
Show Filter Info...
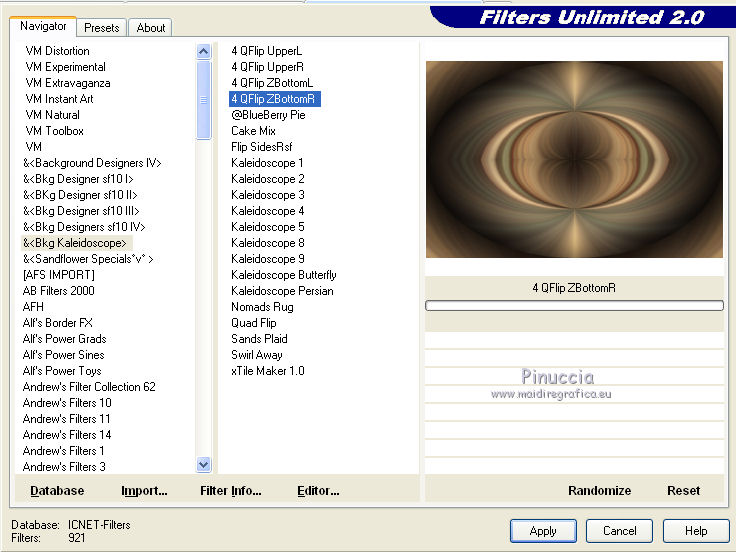pos(230,491)
